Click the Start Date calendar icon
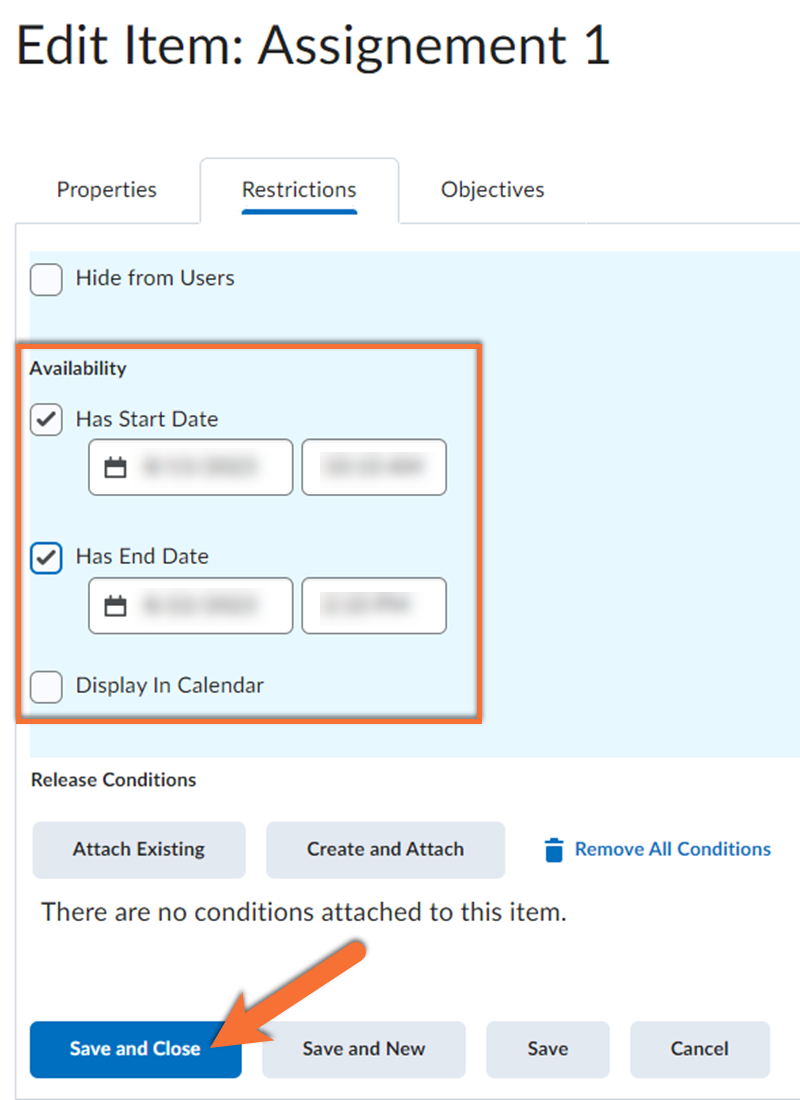Screen dimensions: 800x1100 pos(116,467)
